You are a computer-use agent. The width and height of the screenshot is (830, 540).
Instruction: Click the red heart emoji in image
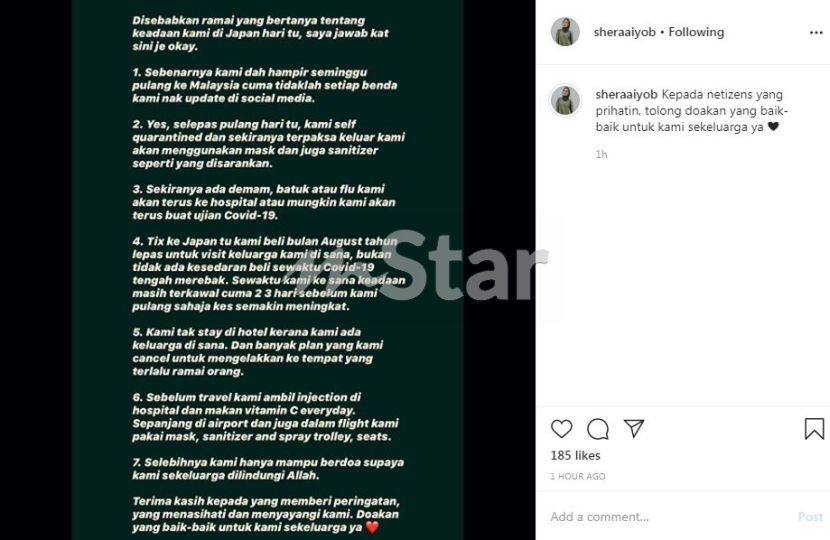click(x=372, y=527)
